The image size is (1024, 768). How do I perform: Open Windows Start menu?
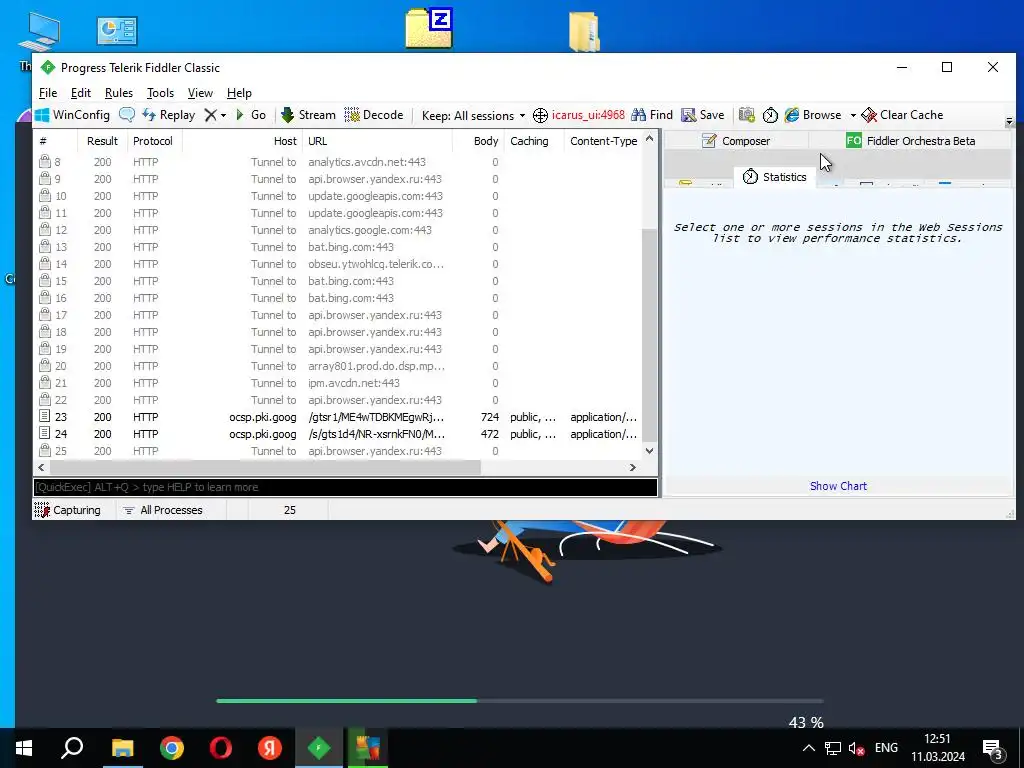click(24, 748)
